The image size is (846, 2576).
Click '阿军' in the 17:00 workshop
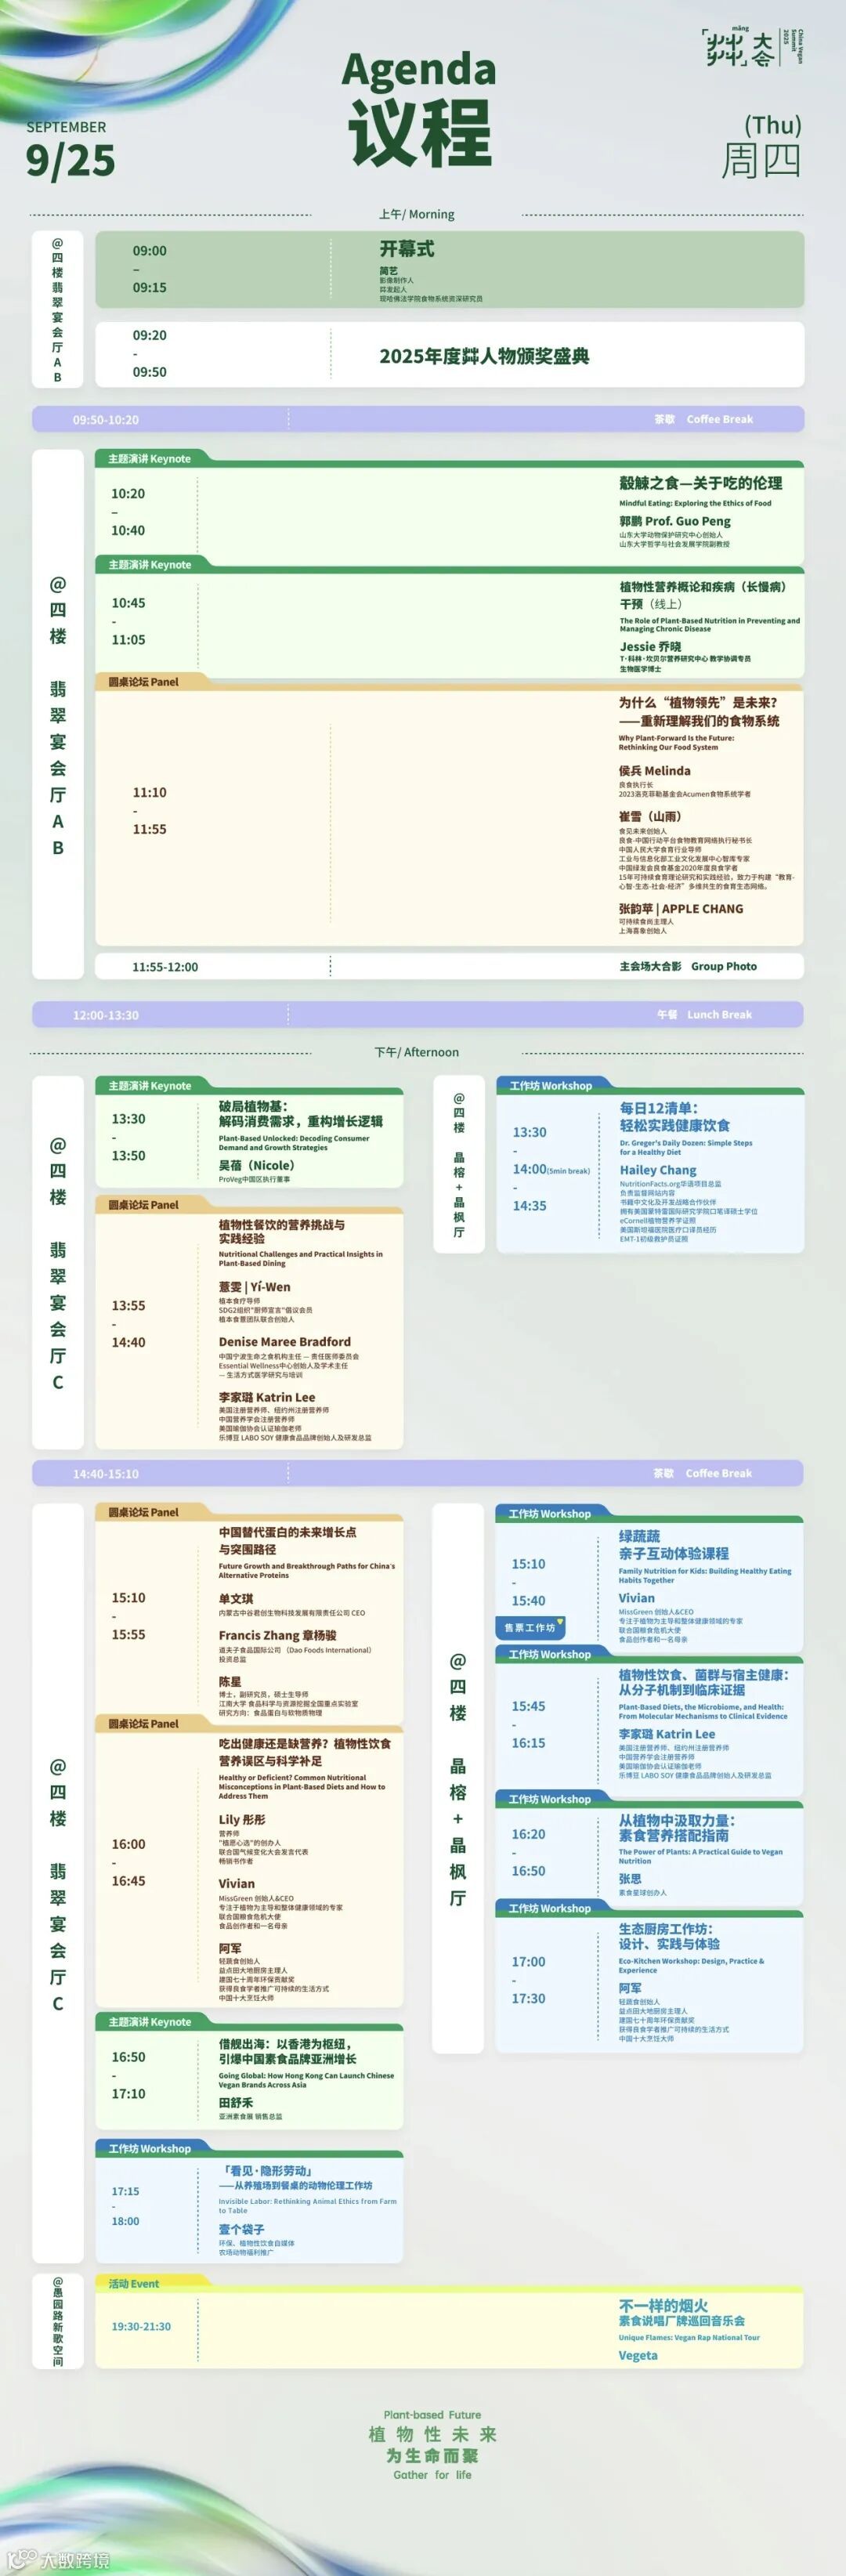click(629, 1988)
